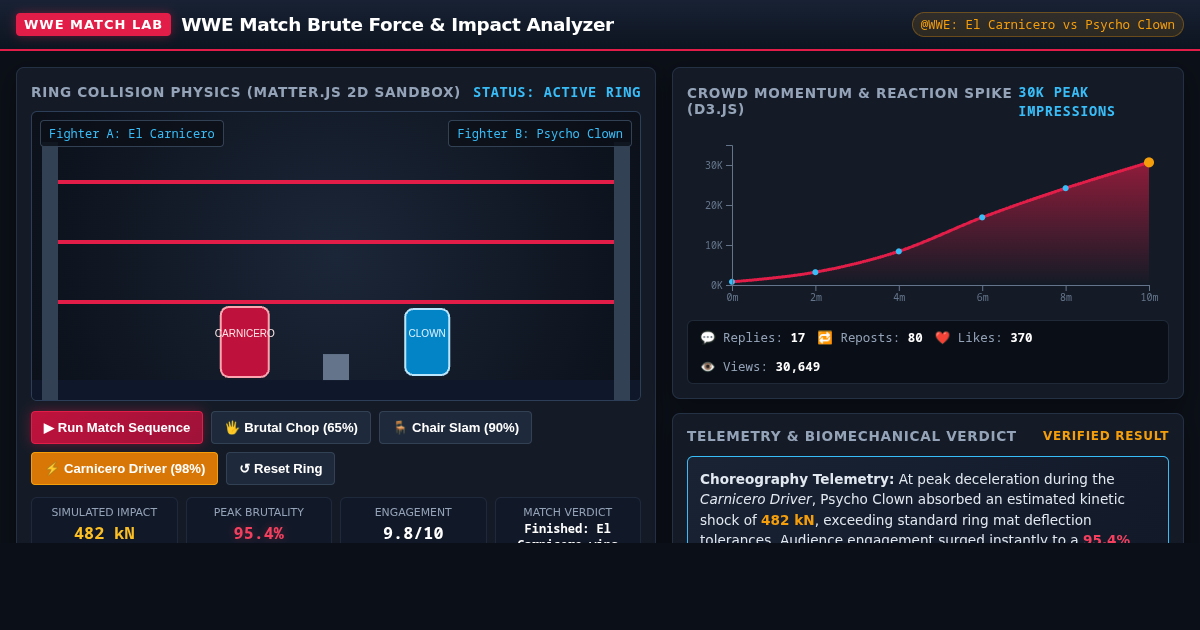Click the red heart Likes icon
The height and width of the screenshot is (630, 1200).
(x=942, y=338)
